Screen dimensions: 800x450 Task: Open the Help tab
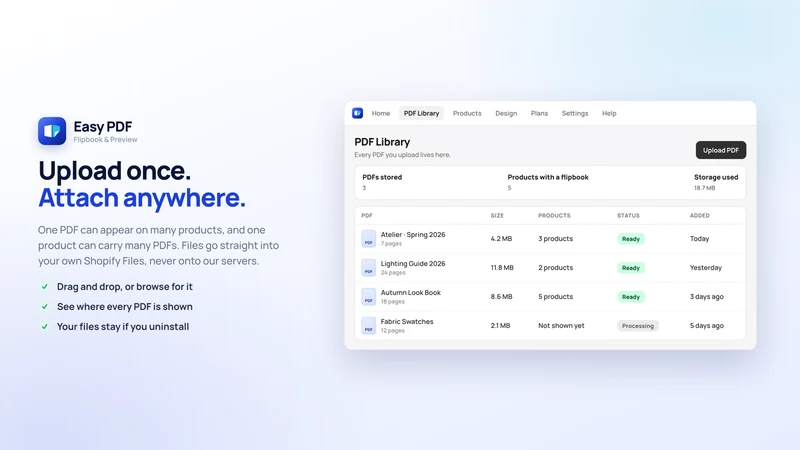[x=609, y=113]
